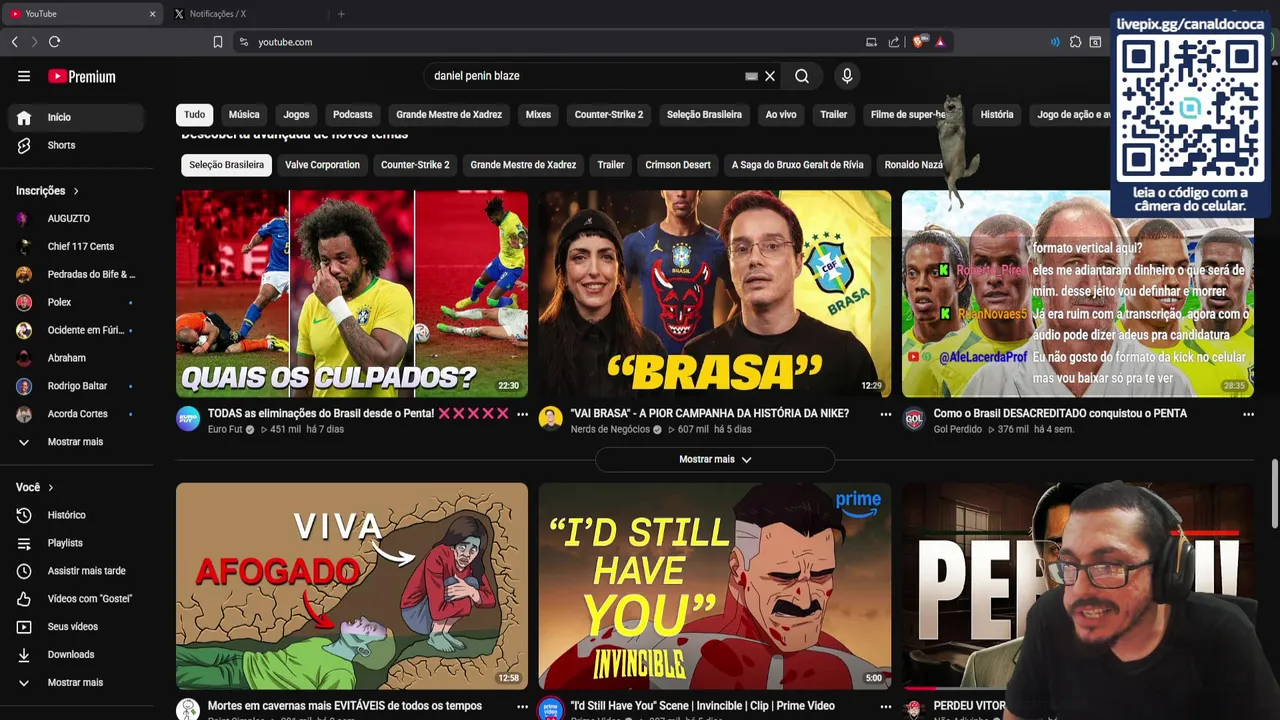Screen dimensions: 1280x720
Task: Open options for Invincible clip video
Action: point(885,706)
